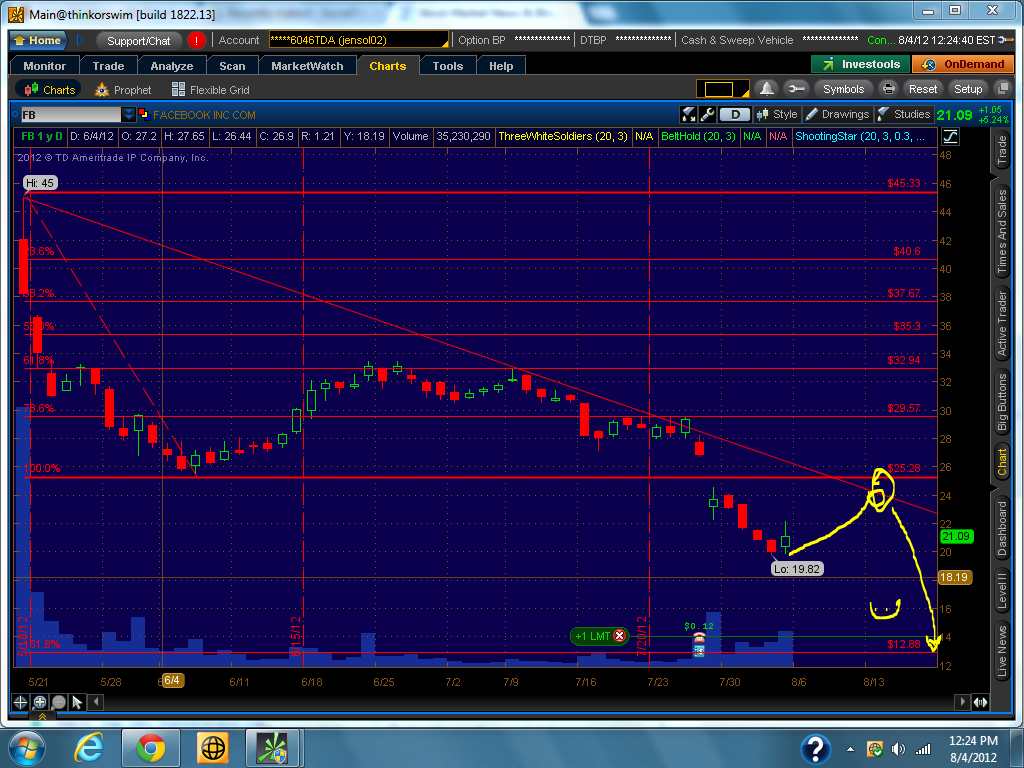Switch to the Trade tab
The height and width of the screenshot is (768, 1024).
(x=108, y=66)
